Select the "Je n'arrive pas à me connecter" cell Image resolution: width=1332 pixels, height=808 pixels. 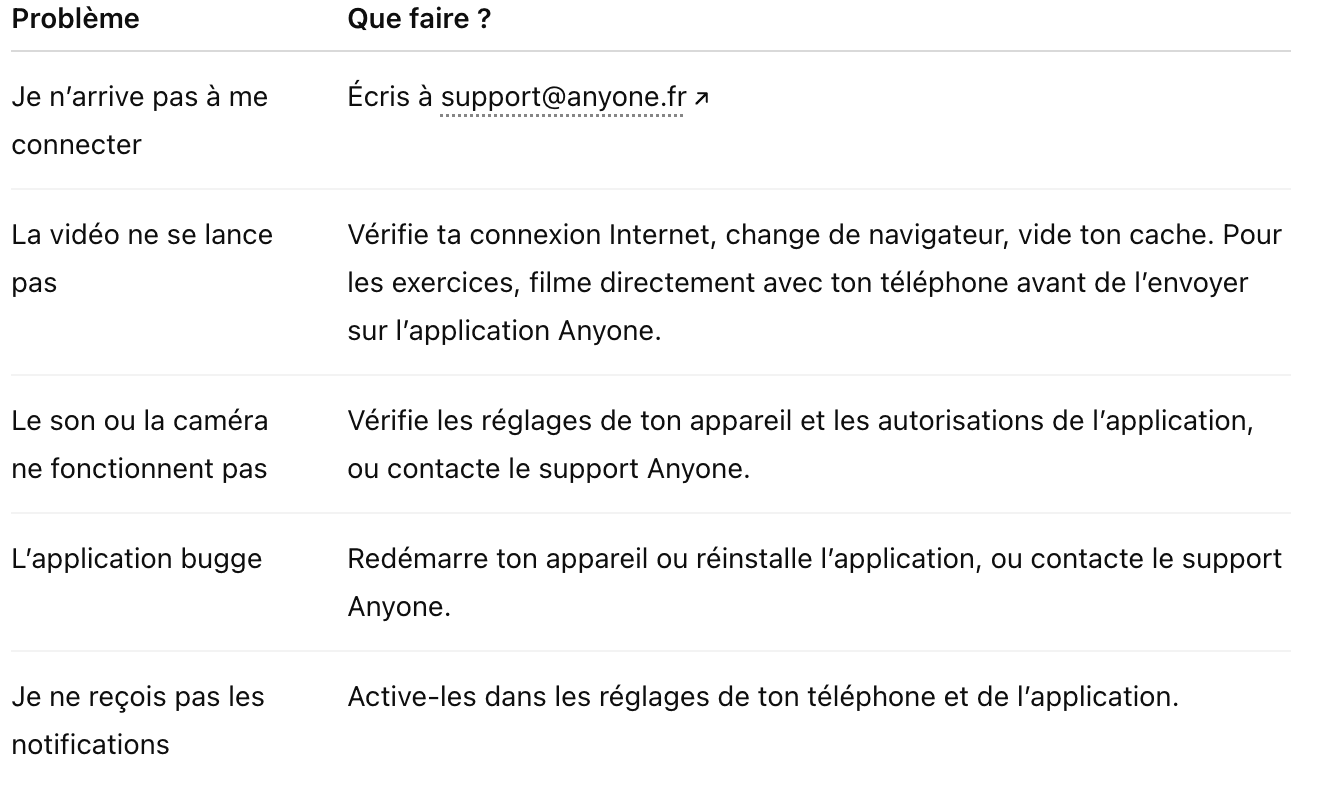(139, 121)
